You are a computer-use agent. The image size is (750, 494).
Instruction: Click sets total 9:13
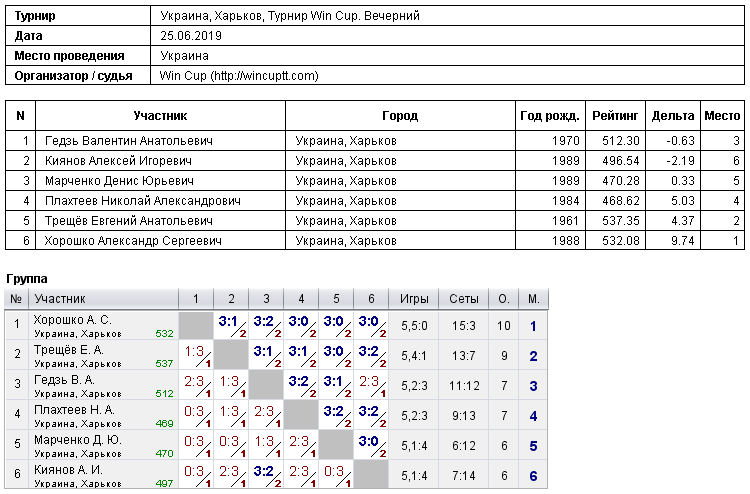click(x=463, y=416)
